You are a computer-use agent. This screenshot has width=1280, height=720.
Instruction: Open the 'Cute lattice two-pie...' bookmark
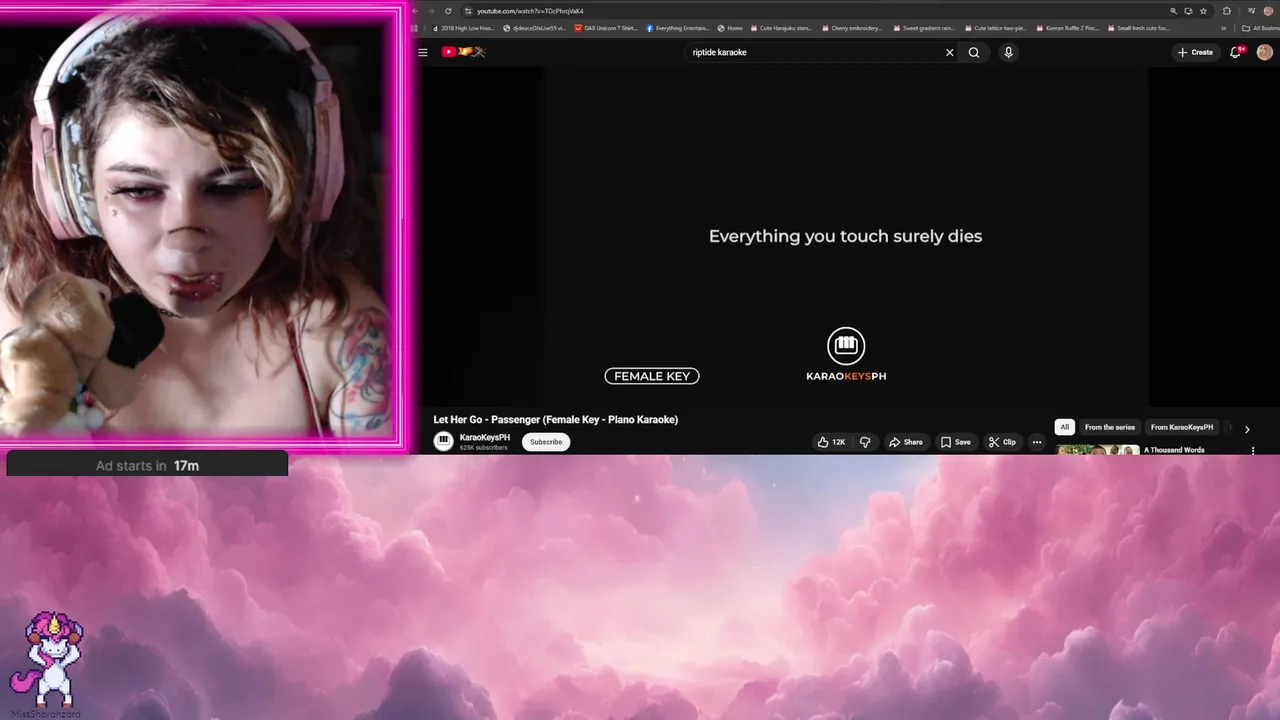(x=996, y=28)
